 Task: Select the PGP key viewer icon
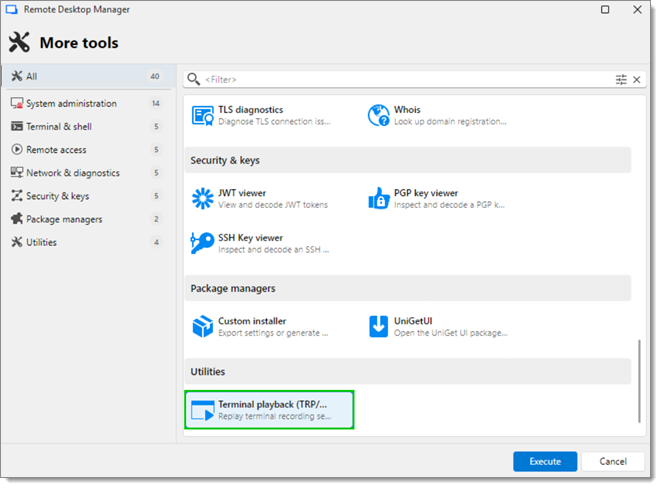(378, 198)
